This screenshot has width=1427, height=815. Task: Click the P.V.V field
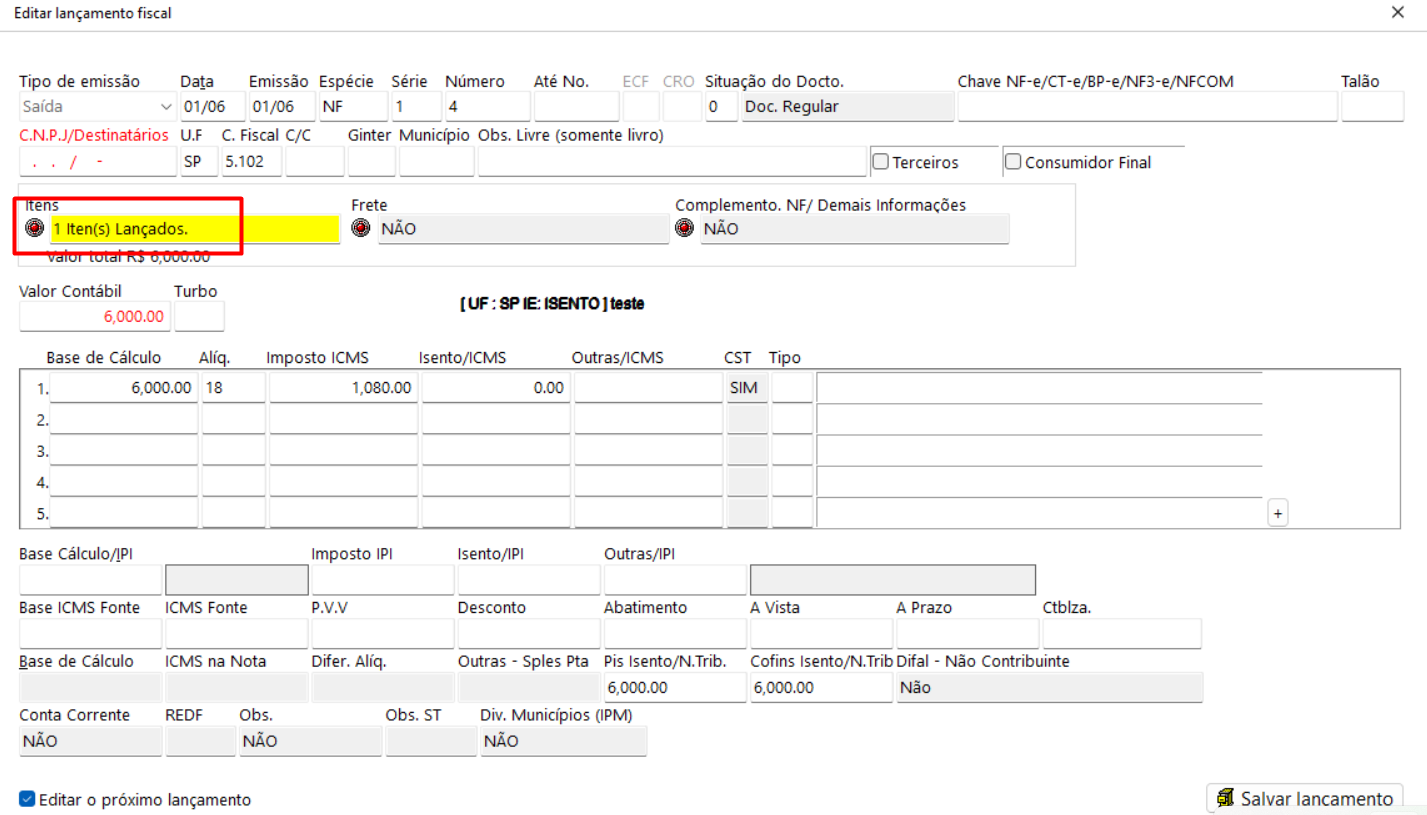383,634
